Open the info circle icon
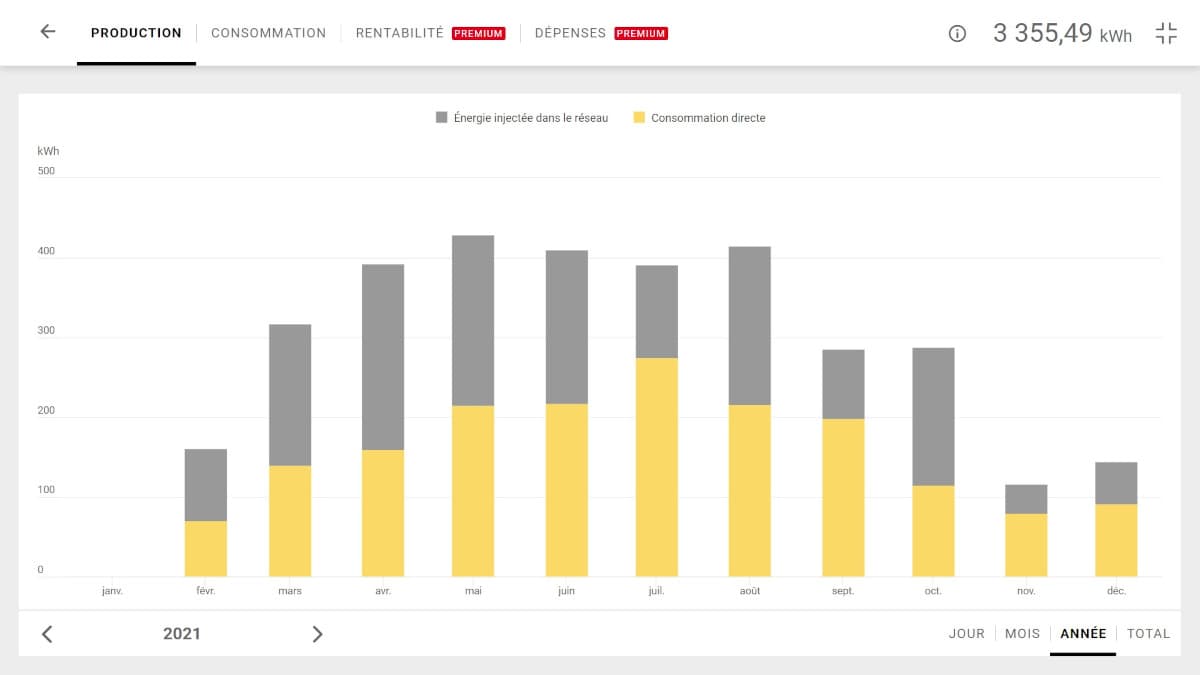The image size is (1200, 675). click(x=957, y=33)
